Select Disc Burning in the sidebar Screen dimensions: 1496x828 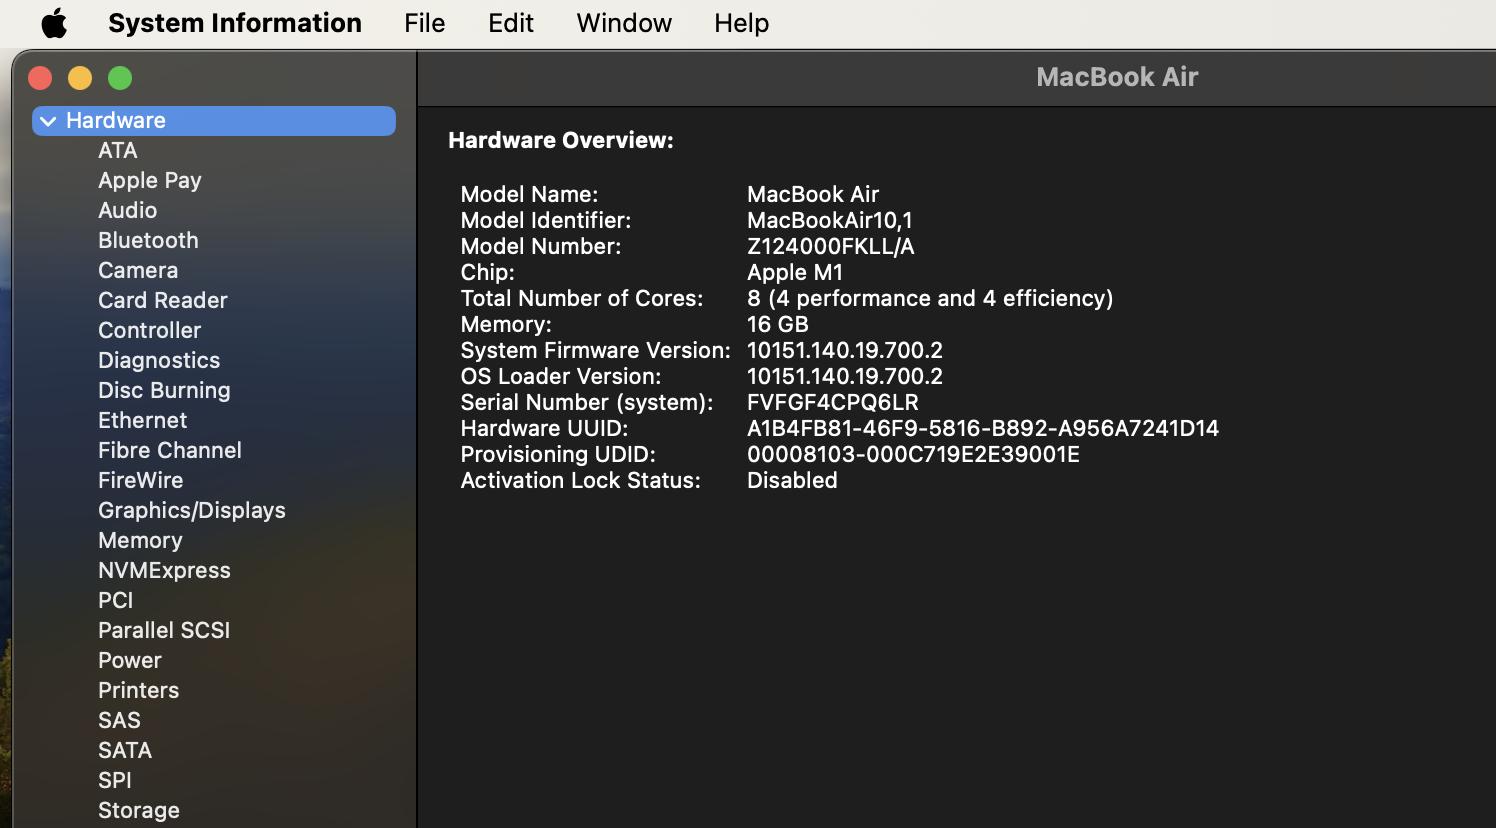pos(164,390)
